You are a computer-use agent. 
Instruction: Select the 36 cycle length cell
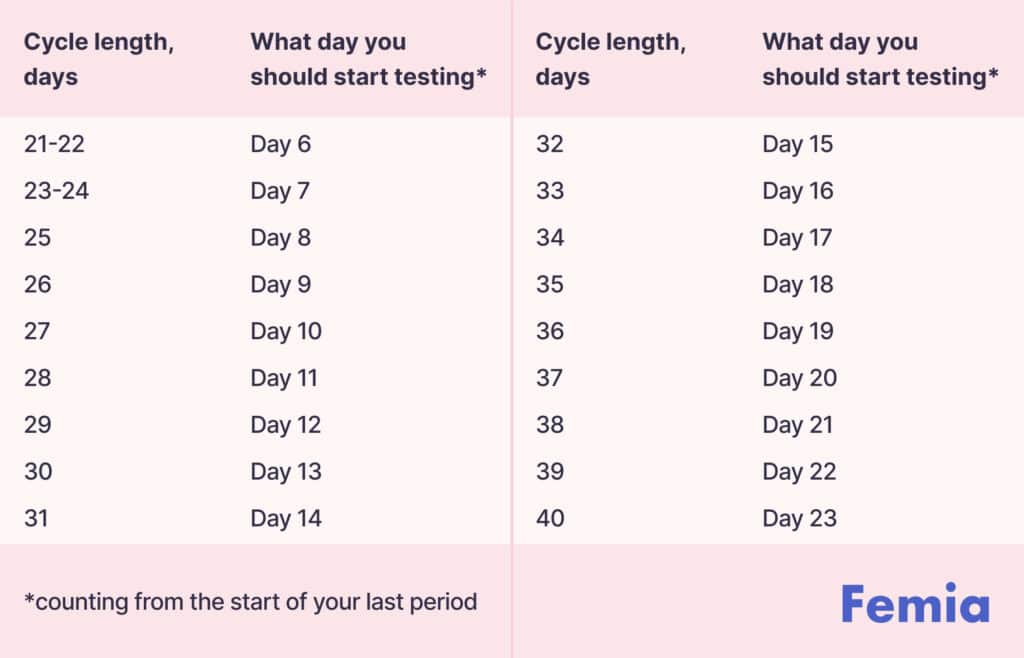550,331
